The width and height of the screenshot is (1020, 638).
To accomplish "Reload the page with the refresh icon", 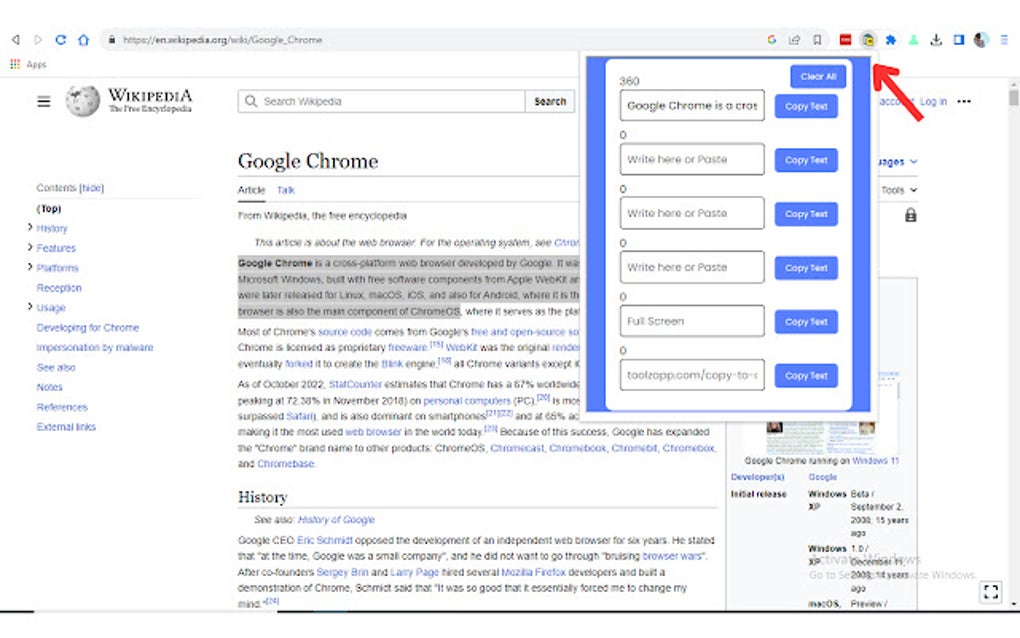I will click(61, 39).
